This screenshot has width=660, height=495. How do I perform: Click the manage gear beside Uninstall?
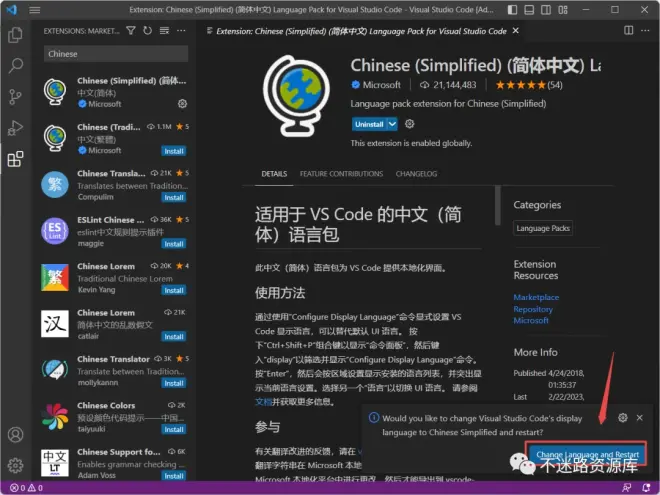coord(410,124)
